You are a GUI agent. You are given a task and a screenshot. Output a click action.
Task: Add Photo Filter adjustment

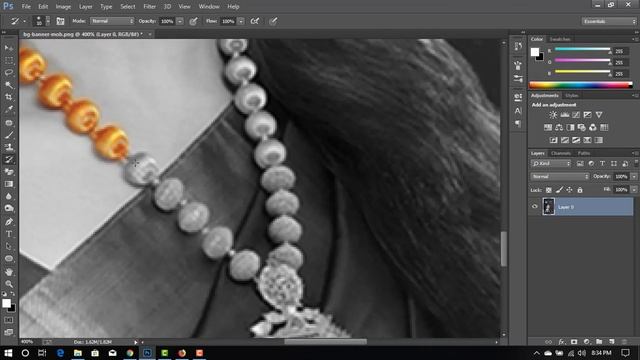point(582,128)
